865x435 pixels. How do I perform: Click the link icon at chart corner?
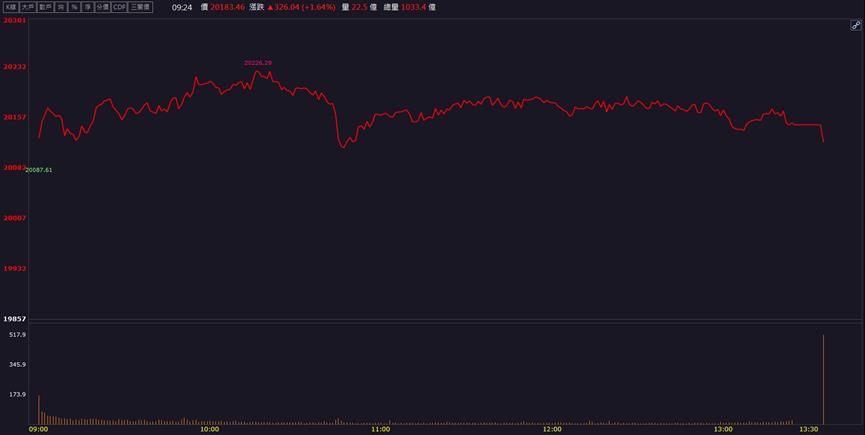pos(856,25)
